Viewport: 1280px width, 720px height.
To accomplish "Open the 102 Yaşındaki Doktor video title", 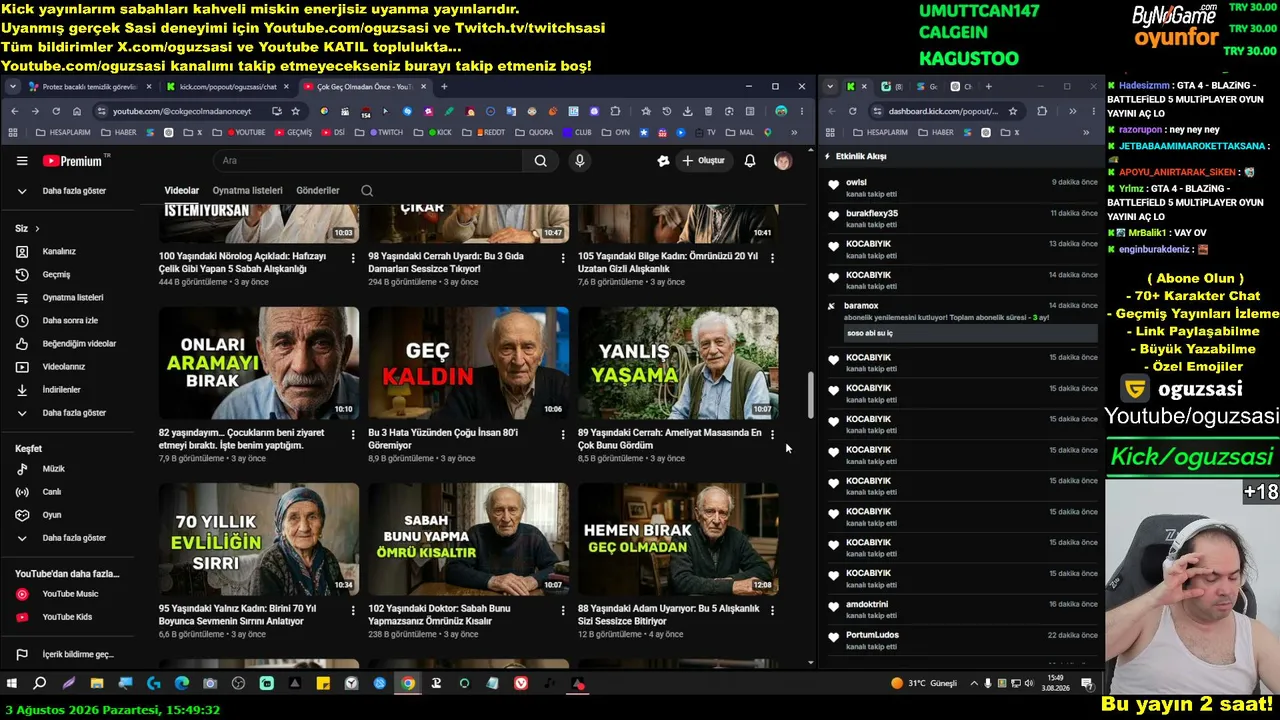I will pyautogui.click(x=439, y=615).
